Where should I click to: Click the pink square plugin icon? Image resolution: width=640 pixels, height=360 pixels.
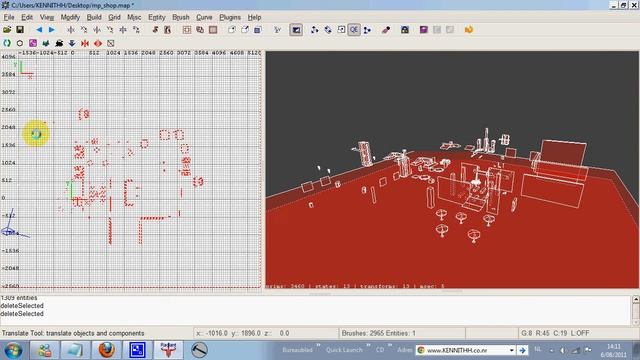(33, 43)
